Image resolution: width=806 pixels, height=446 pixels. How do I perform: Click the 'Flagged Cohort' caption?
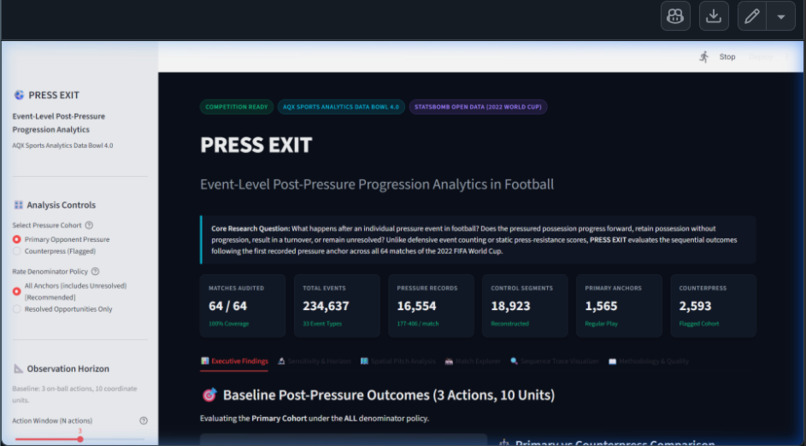[x=699, y=324]
